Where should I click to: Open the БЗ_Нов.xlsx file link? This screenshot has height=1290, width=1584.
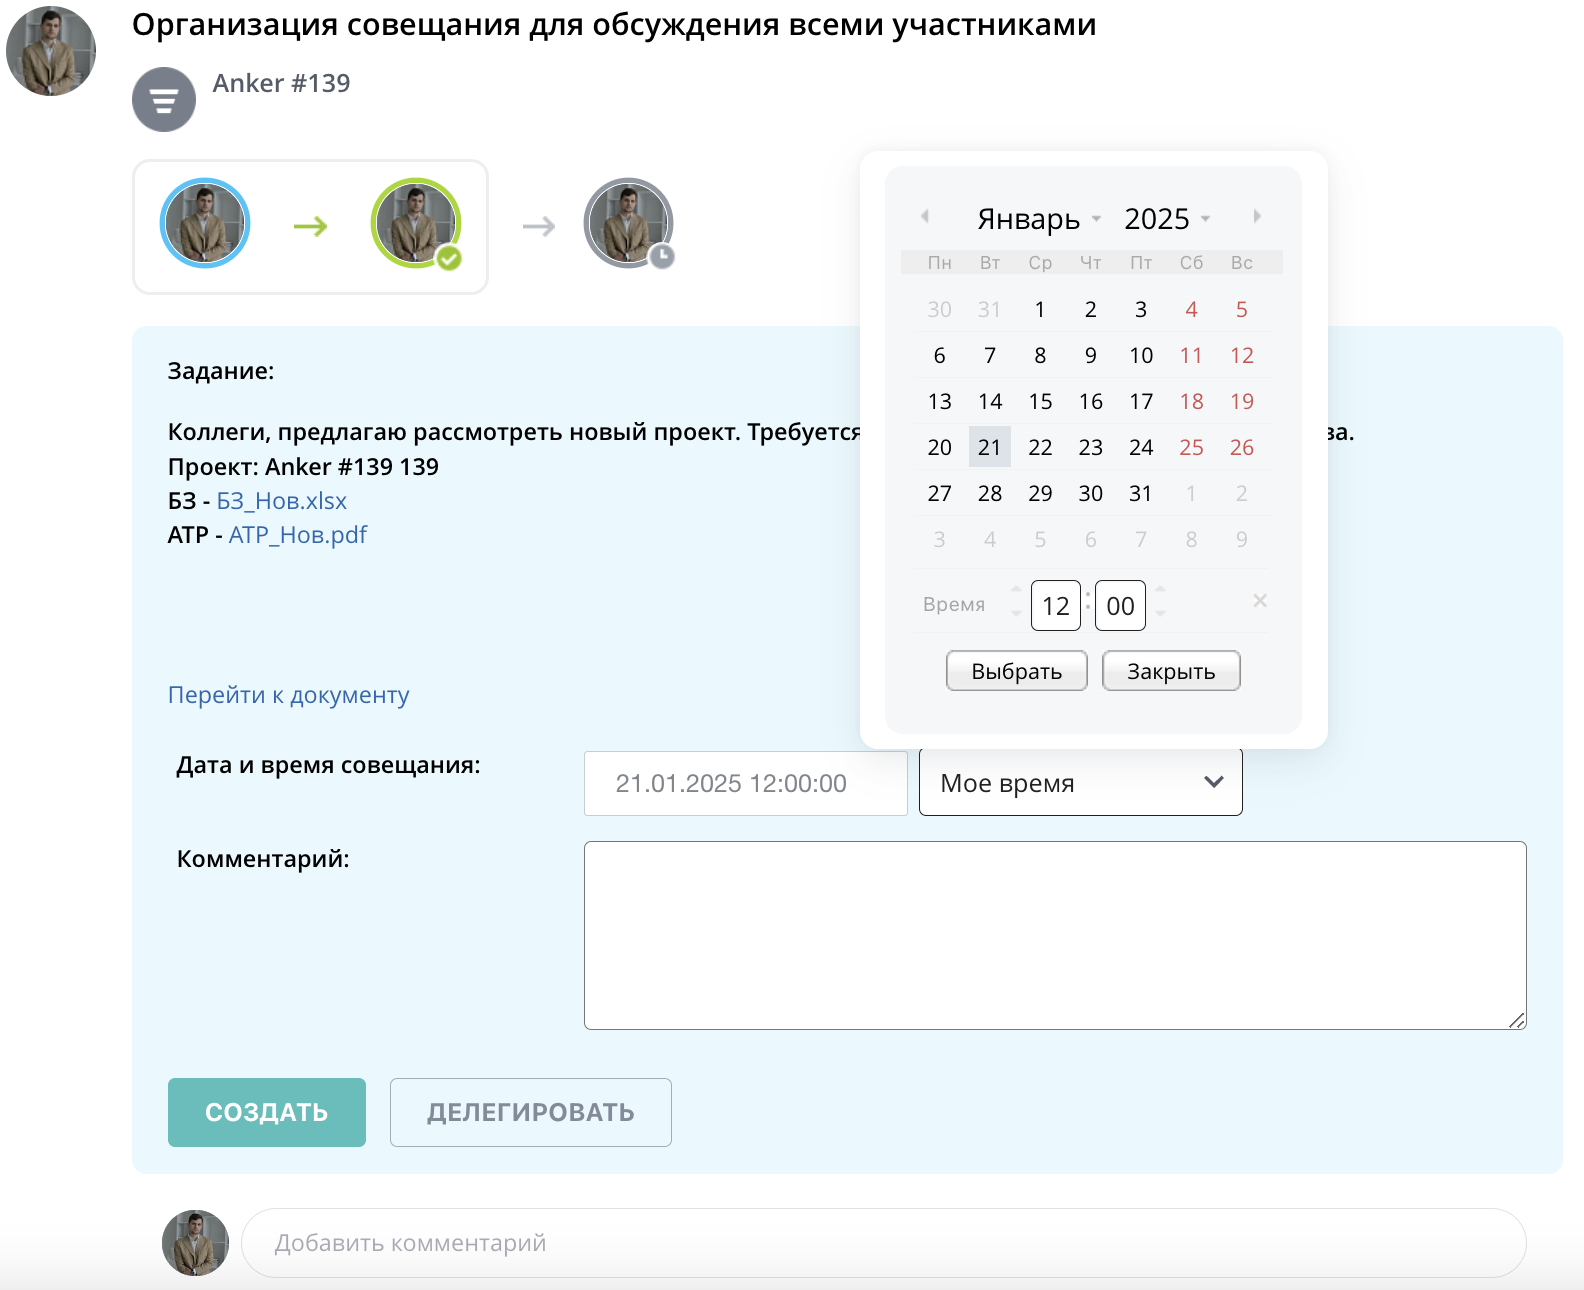click(x=282, y=501)
